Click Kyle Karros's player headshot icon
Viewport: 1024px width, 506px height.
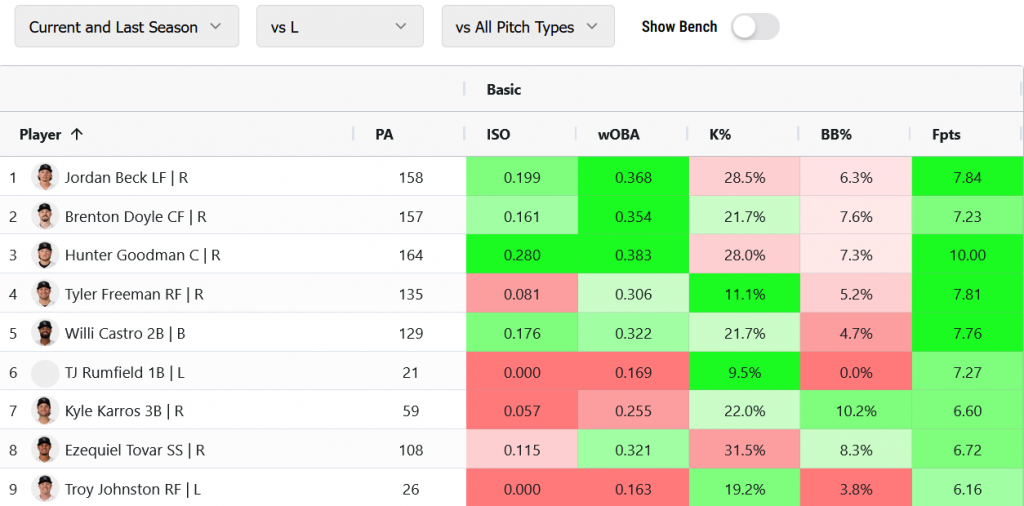point(45,411)
